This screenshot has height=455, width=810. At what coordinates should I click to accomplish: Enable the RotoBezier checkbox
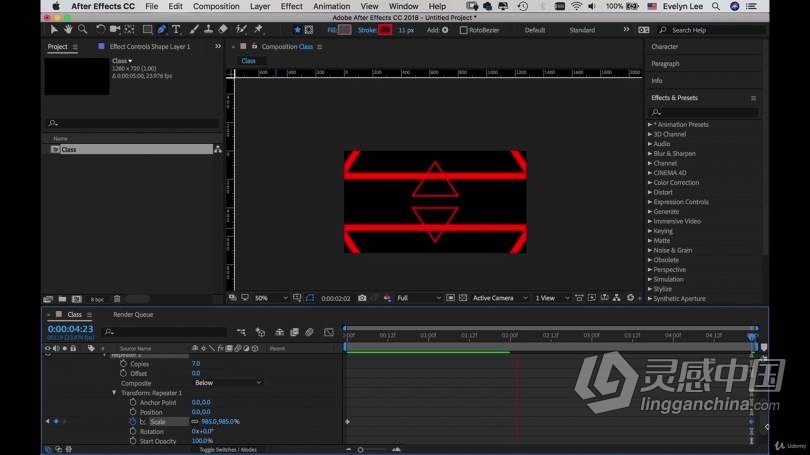[463, 30]
